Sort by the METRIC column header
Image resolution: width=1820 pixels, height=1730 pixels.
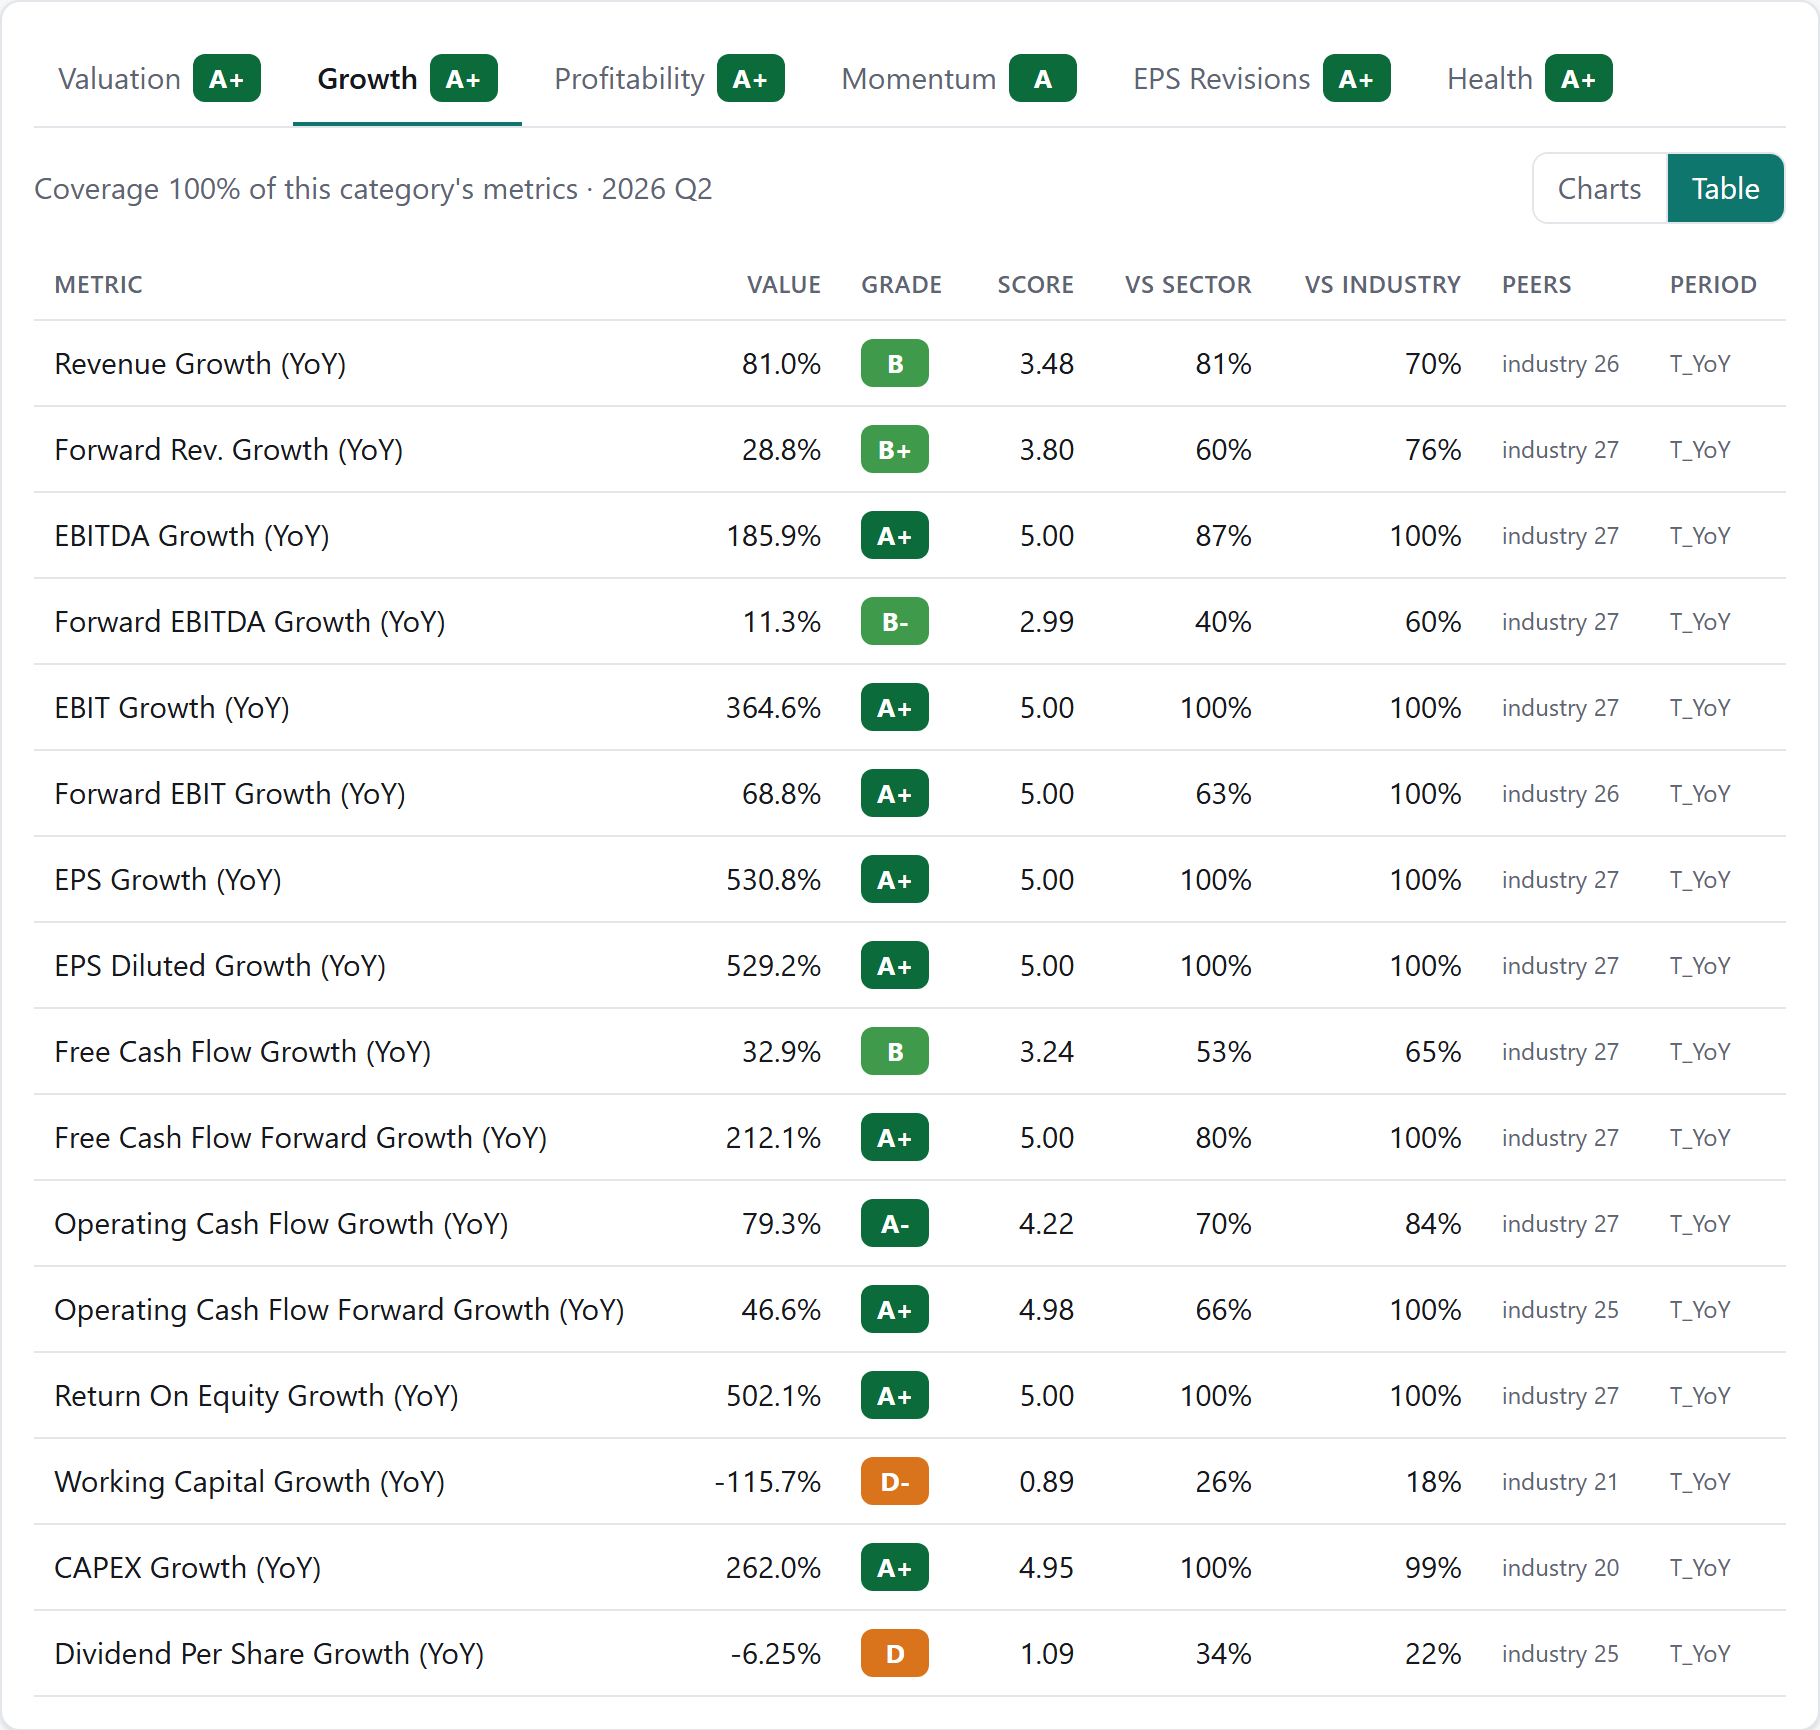pyautogui.click(x=99, y=285)
